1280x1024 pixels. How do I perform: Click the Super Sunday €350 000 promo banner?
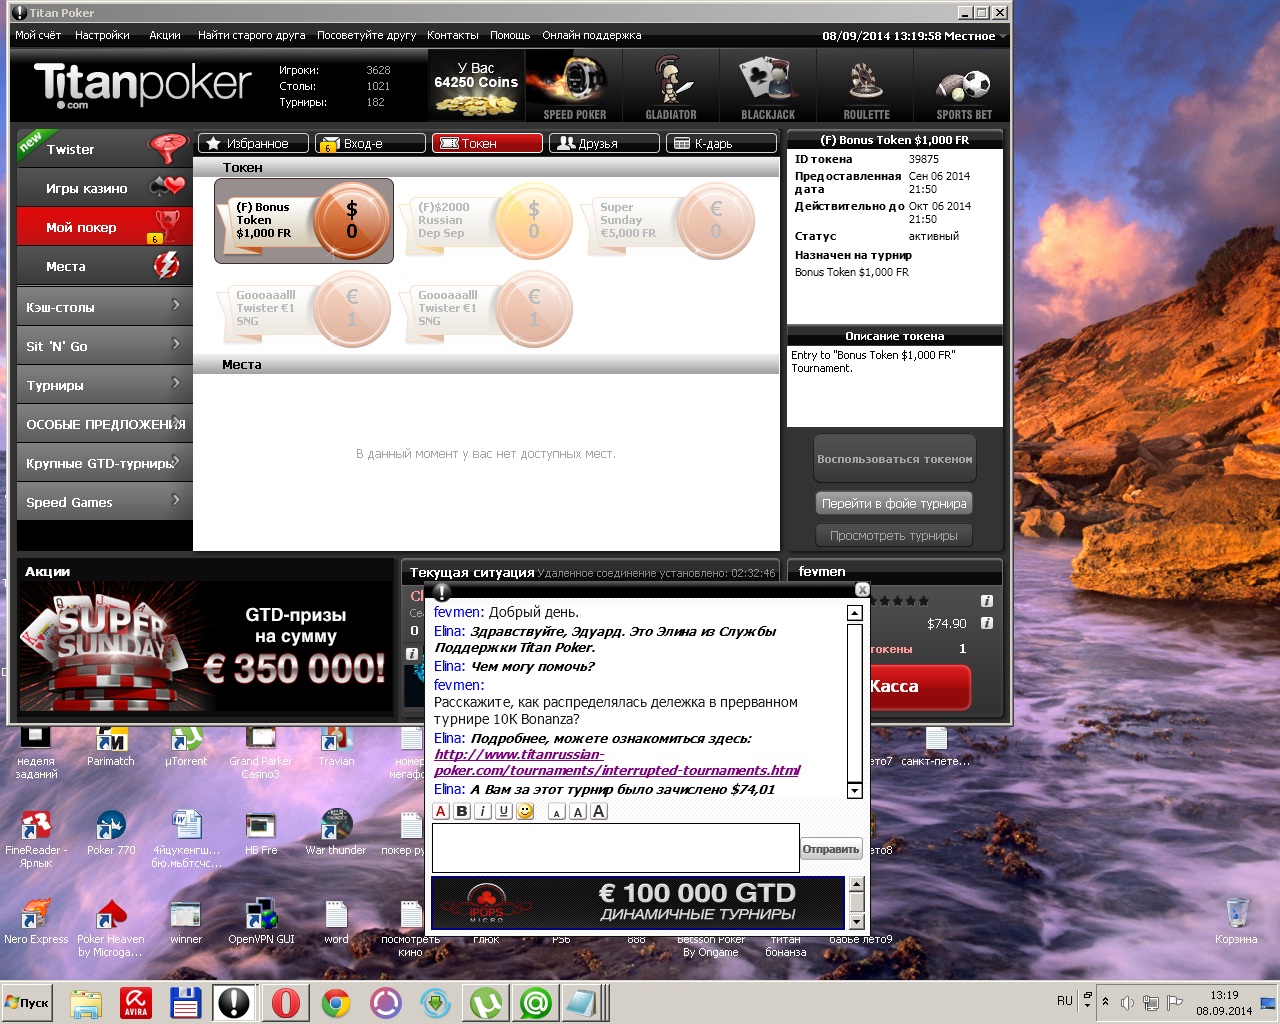pyautogui.click(x=205, y=647)
